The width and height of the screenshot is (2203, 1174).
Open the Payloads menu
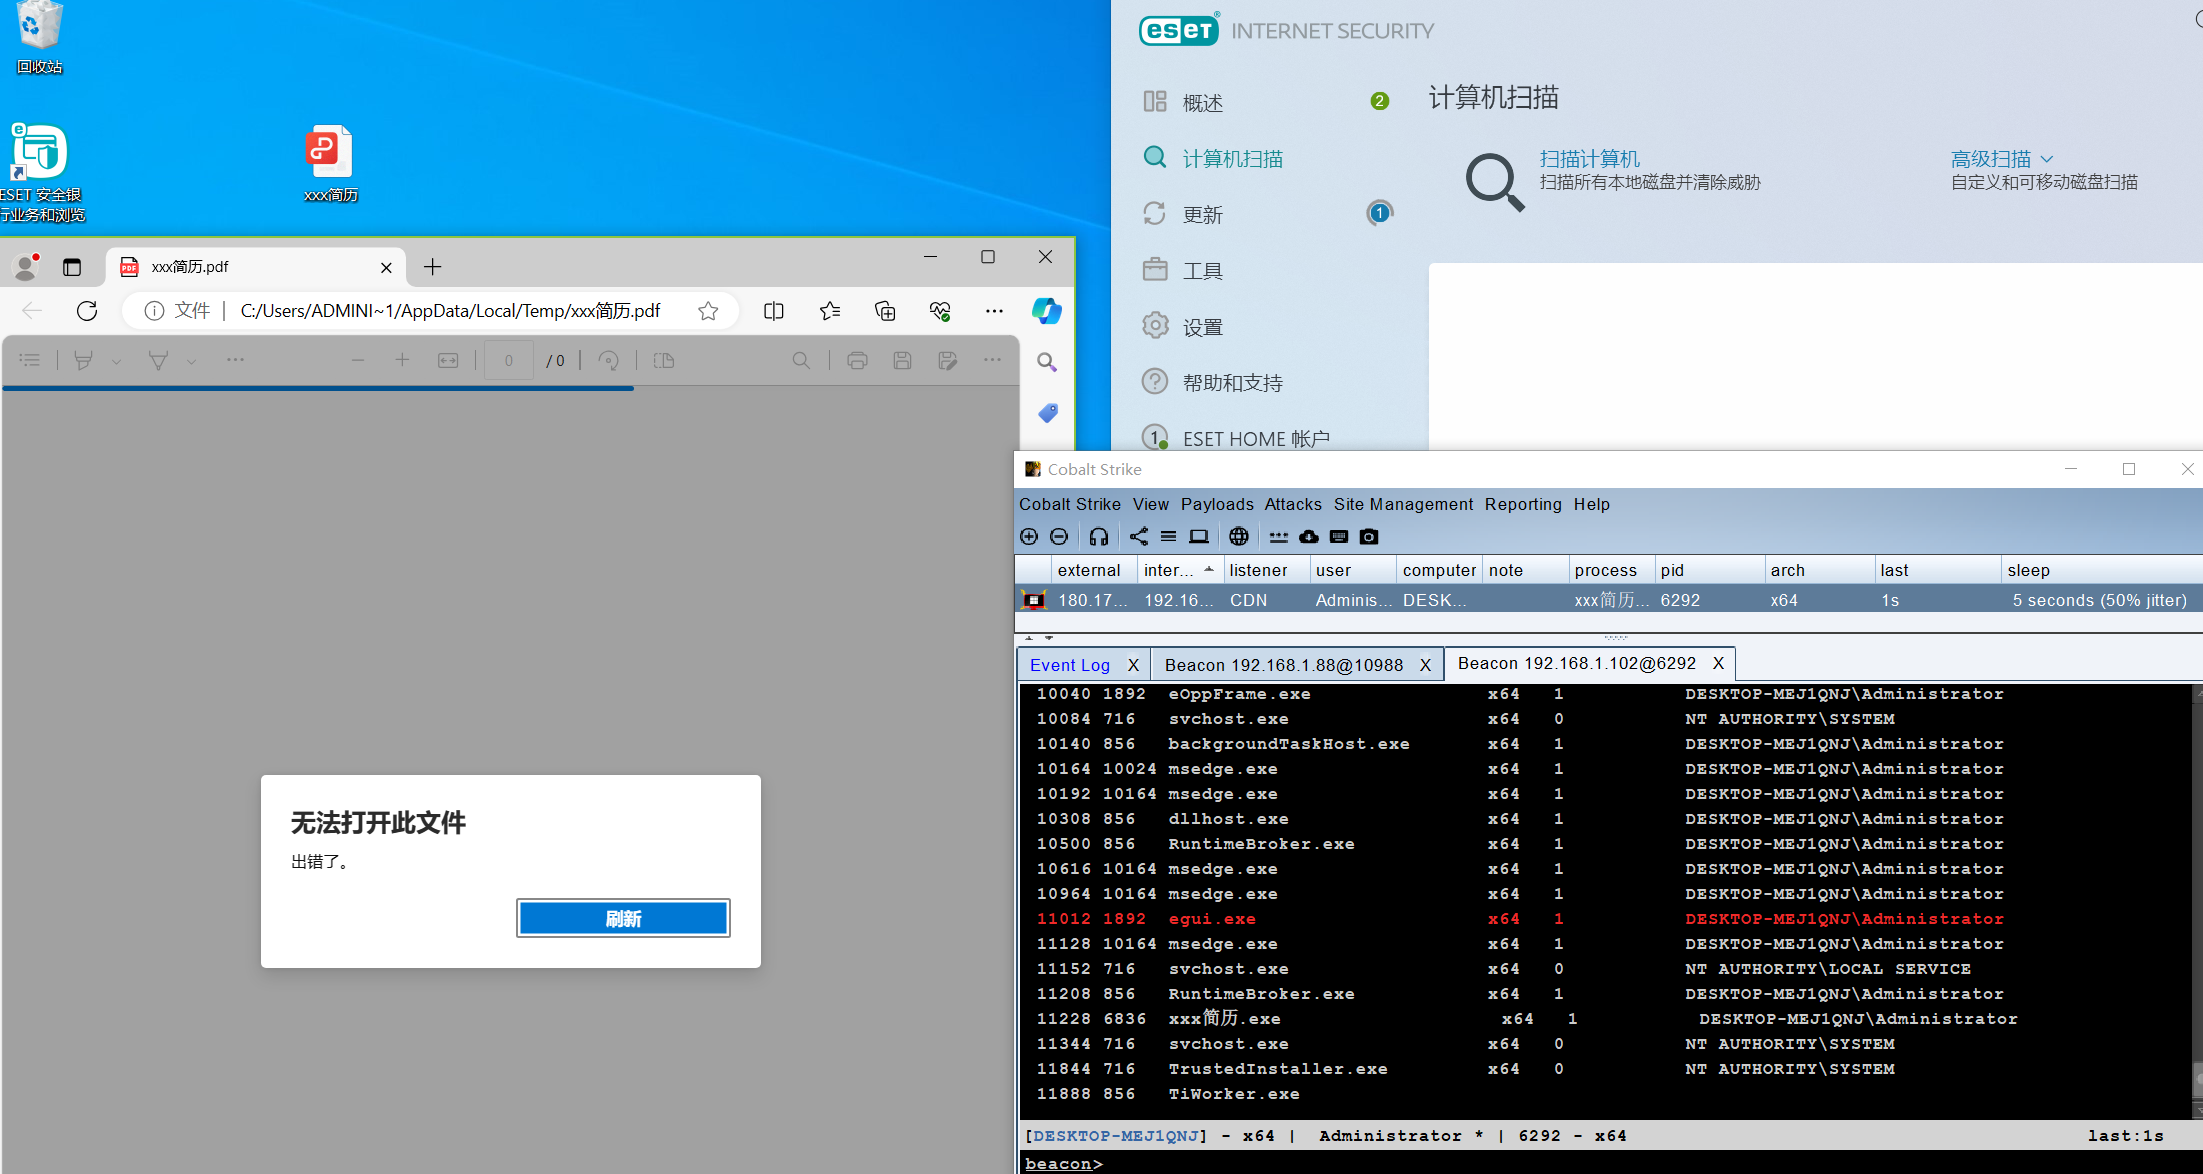click(1217, 504)
